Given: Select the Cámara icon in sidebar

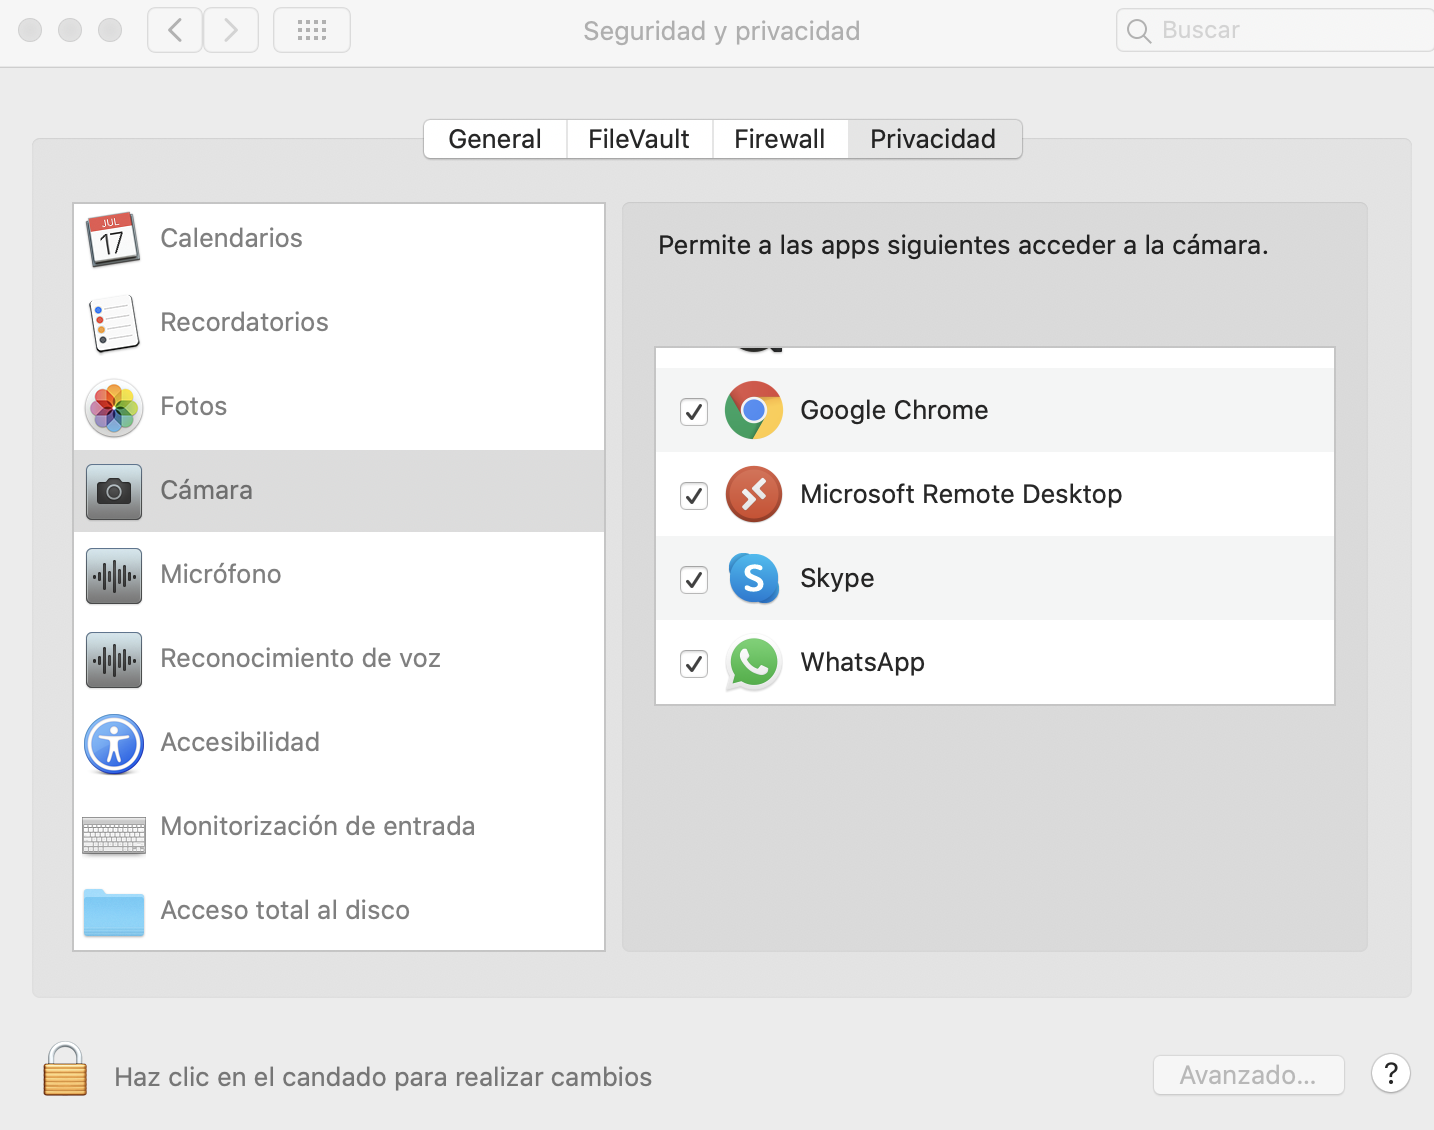Looking at the screenshot, I should [114, 491].
